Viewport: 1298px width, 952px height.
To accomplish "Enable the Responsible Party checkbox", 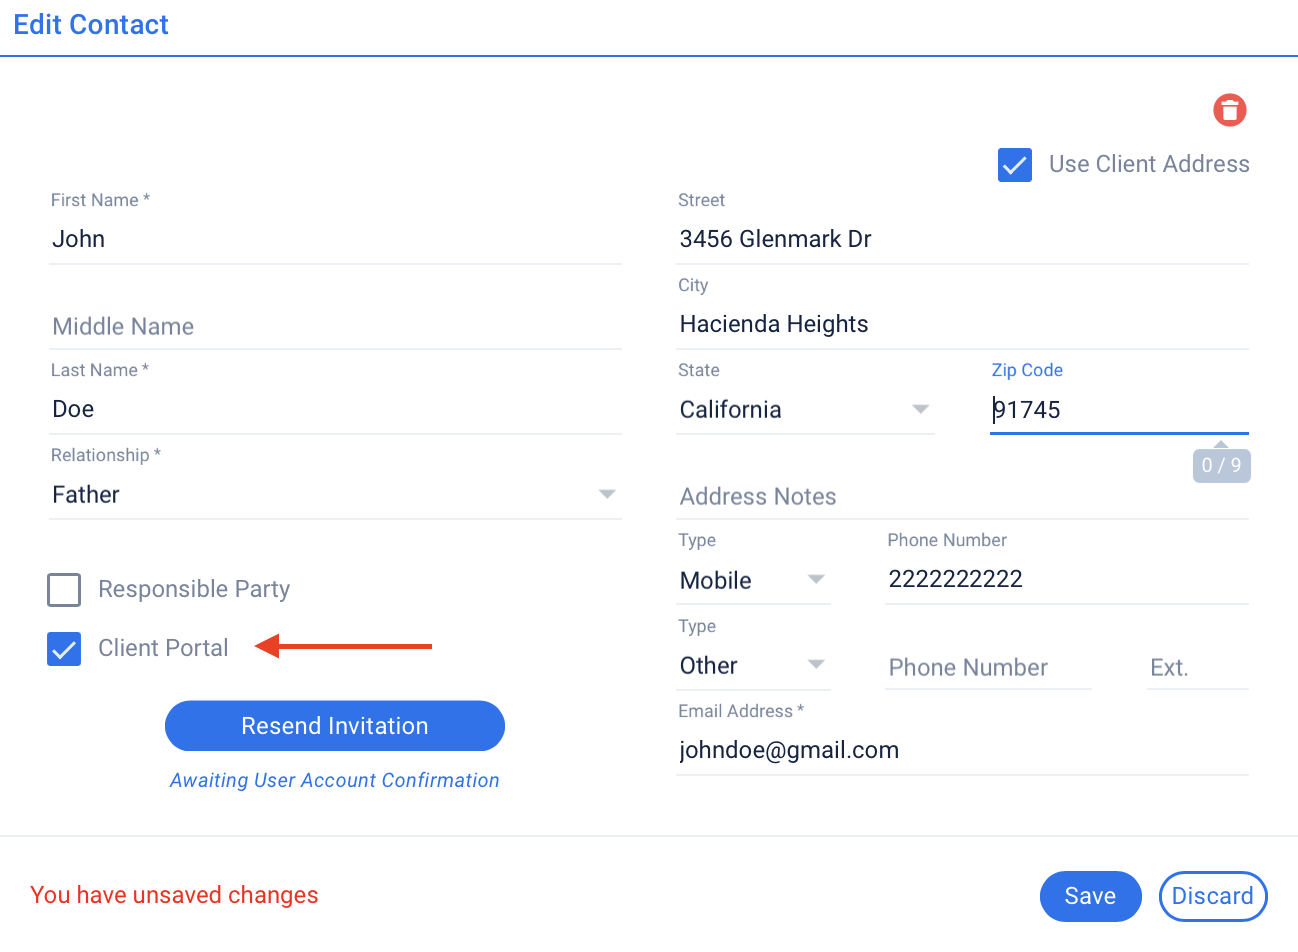I will [65, 590].
